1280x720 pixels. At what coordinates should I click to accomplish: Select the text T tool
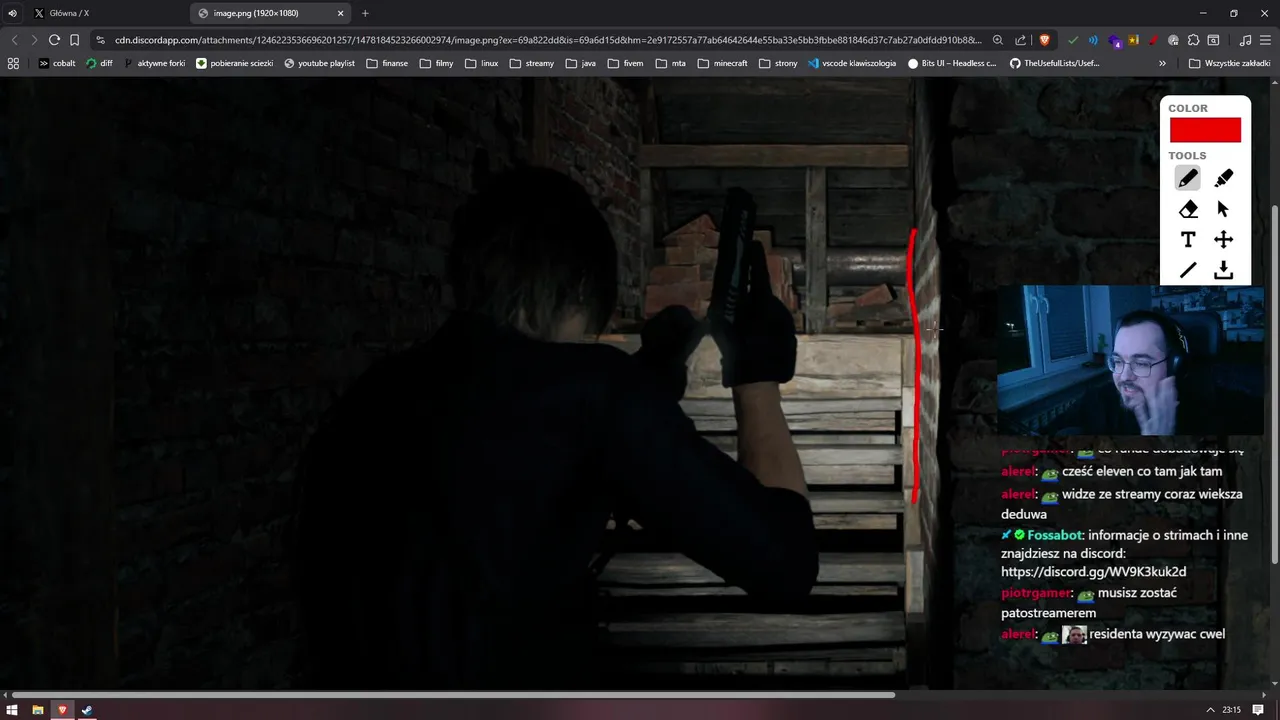pyautogui.click(x=1187, y=240)
